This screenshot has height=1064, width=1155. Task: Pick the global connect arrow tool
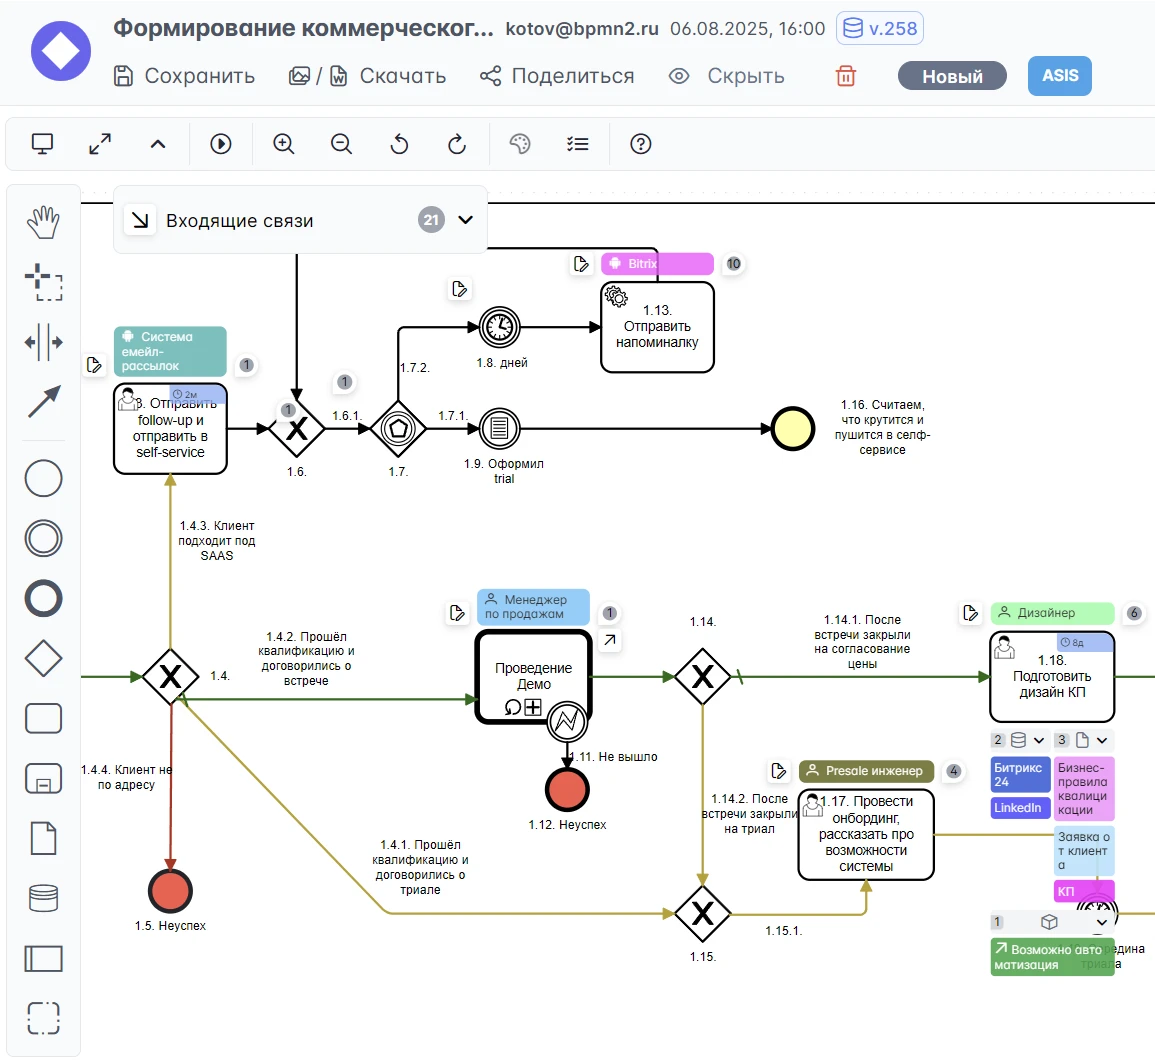43,402
